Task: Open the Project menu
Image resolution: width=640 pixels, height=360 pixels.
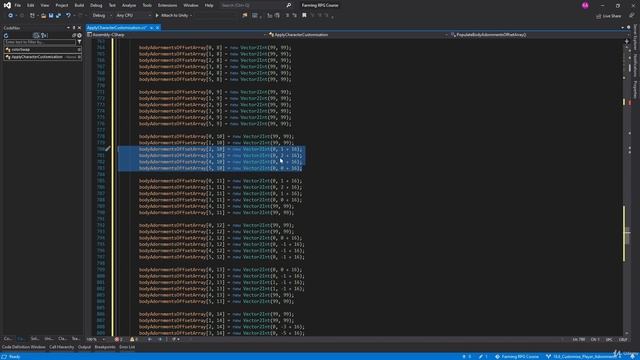Action: 62,5
